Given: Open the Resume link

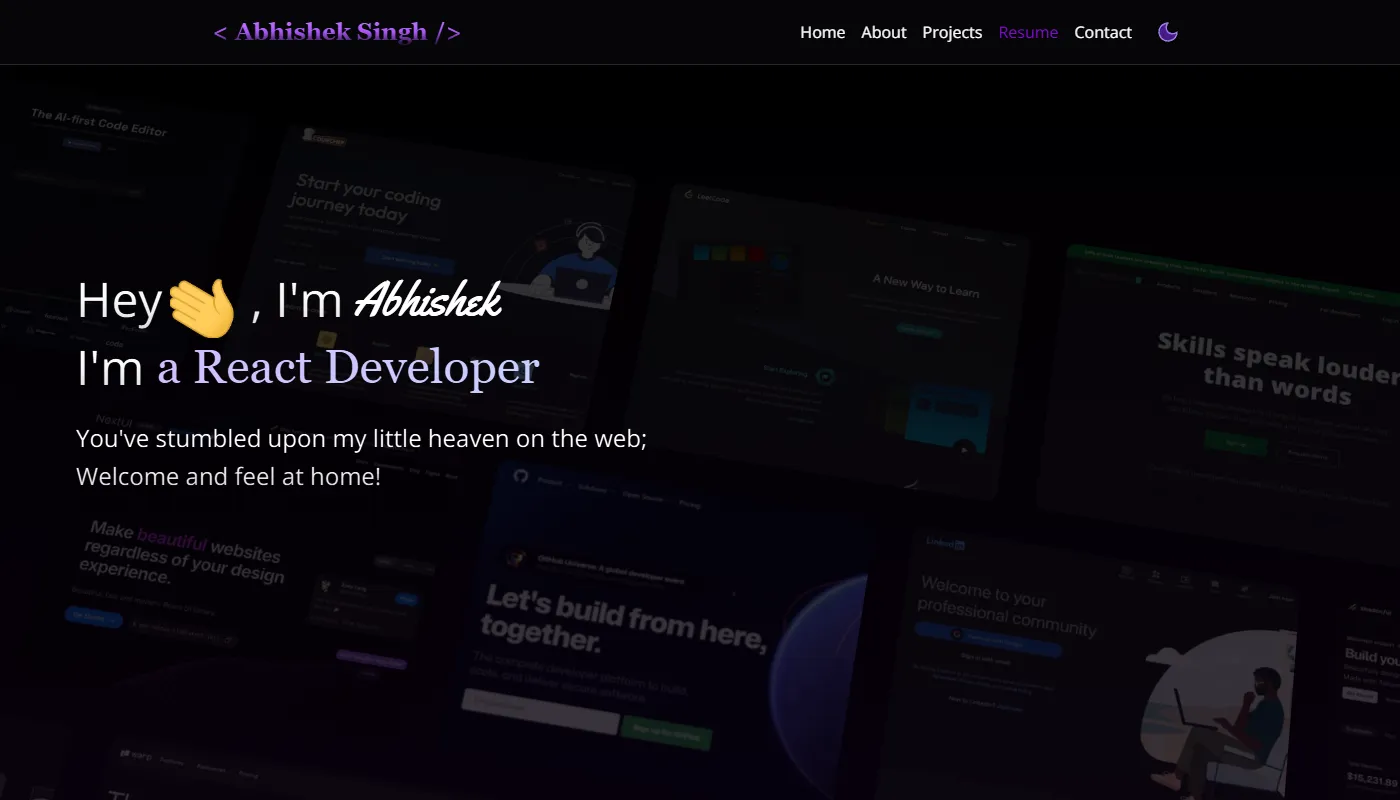Looking at the screenshot, I should tap(1028, 32).
